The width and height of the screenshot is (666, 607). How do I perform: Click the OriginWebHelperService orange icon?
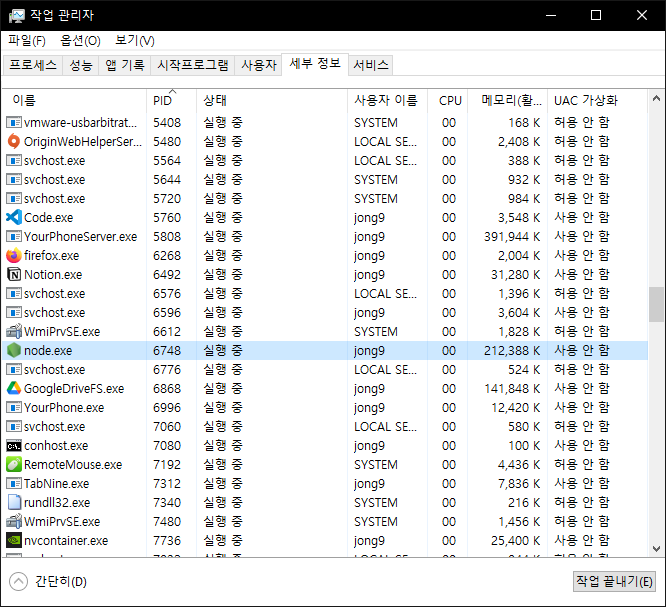tap(14, 141)
